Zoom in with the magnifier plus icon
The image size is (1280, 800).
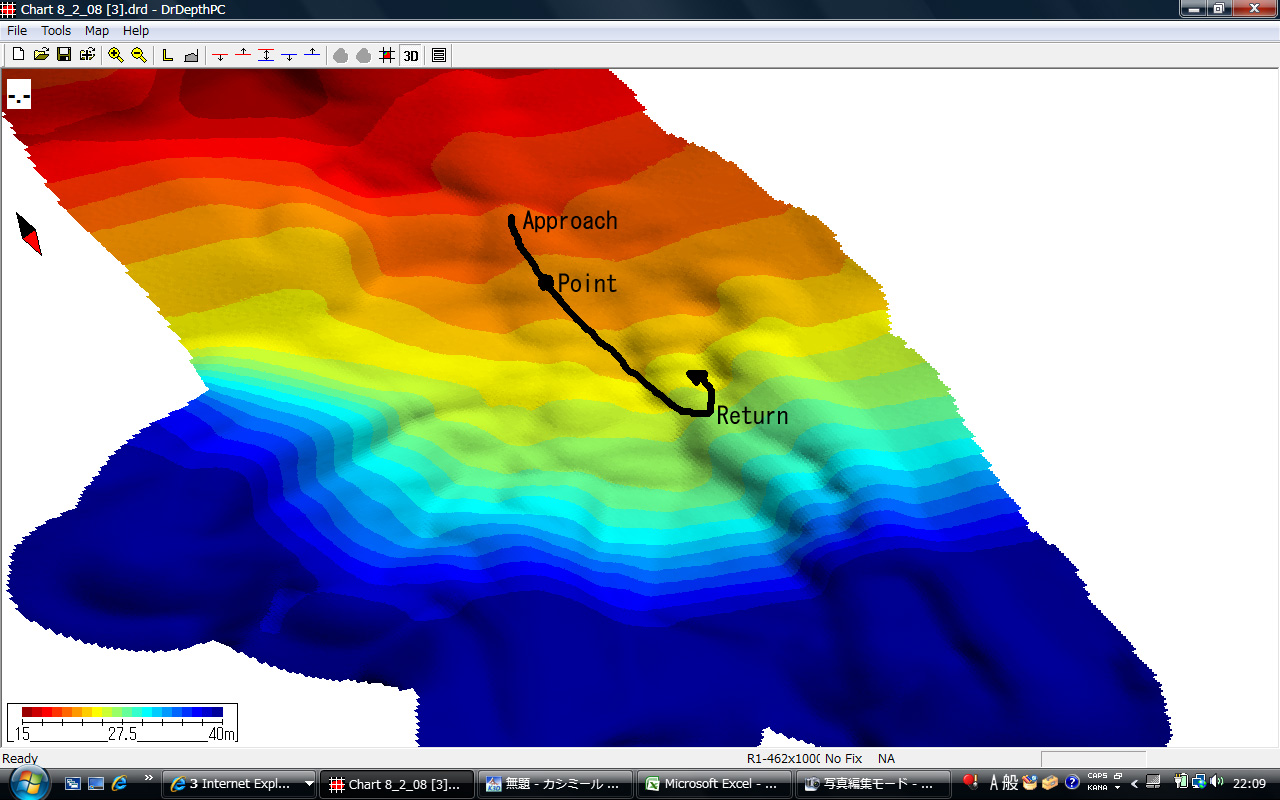click(x=116, y=55)
